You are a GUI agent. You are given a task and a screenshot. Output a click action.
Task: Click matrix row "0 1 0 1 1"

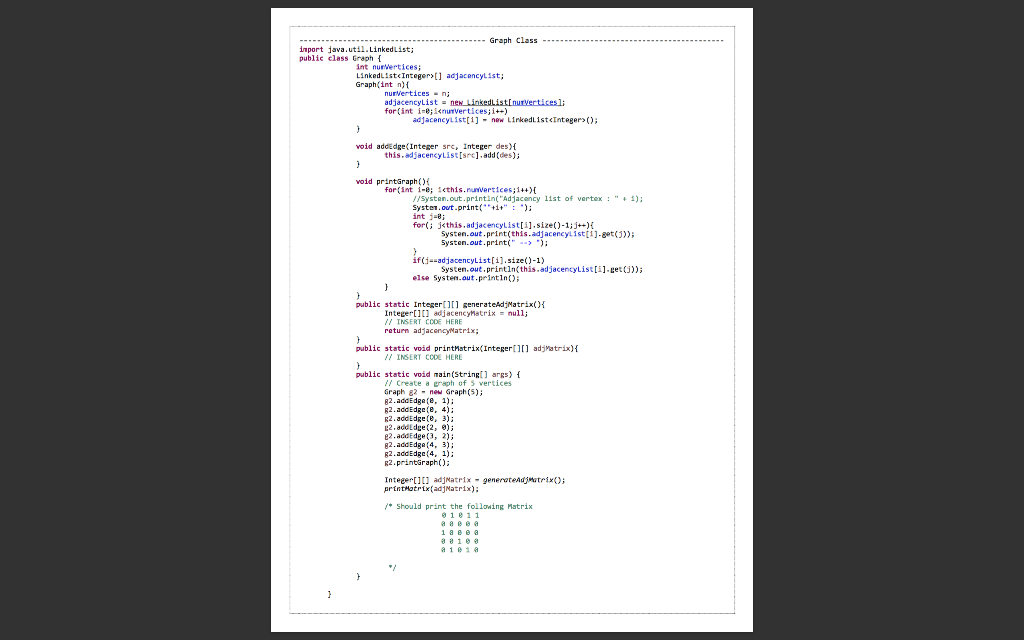pos(460,515)
